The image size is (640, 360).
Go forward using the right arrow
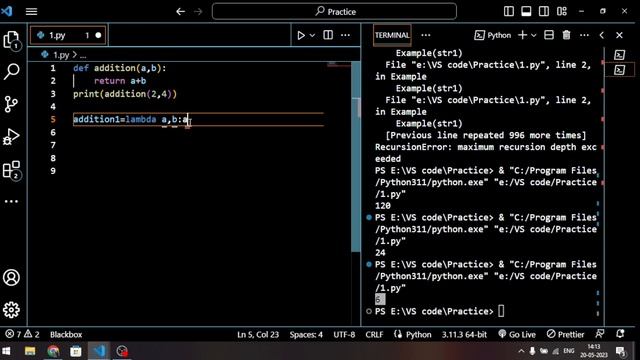pos(198,11)
